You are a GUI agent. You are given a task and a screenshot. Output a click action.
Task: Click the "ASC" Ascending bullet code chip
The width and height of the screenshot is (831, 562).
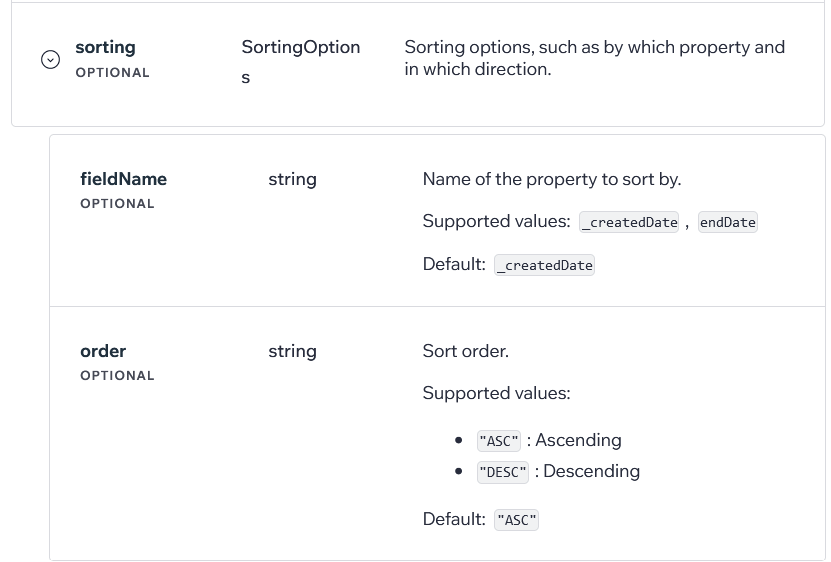(x=499, y=441)
